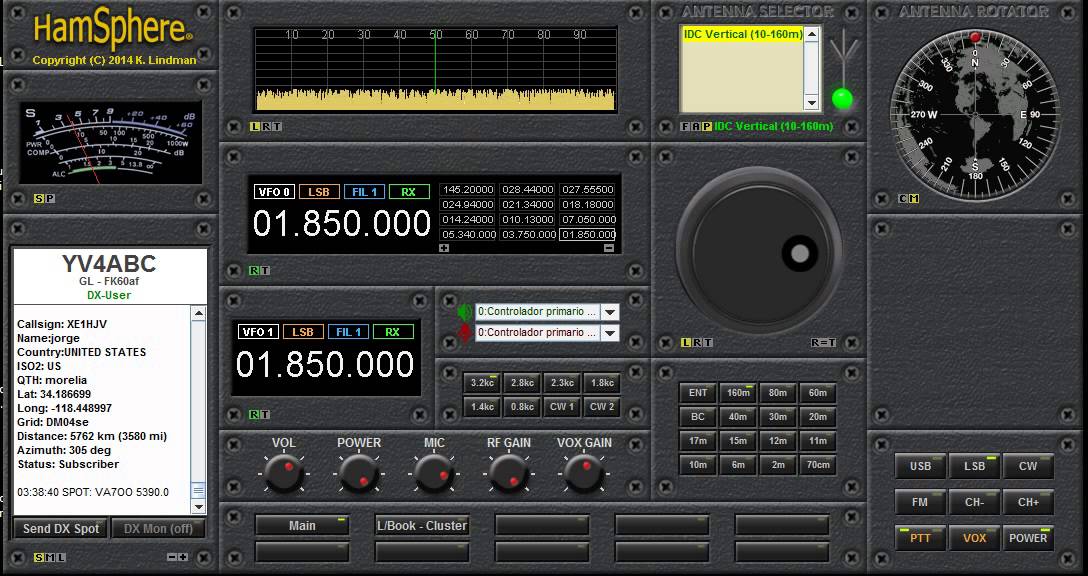Screen dimensions: 1088x576
Task: Switch to FM mode
Action: point(920,502)
